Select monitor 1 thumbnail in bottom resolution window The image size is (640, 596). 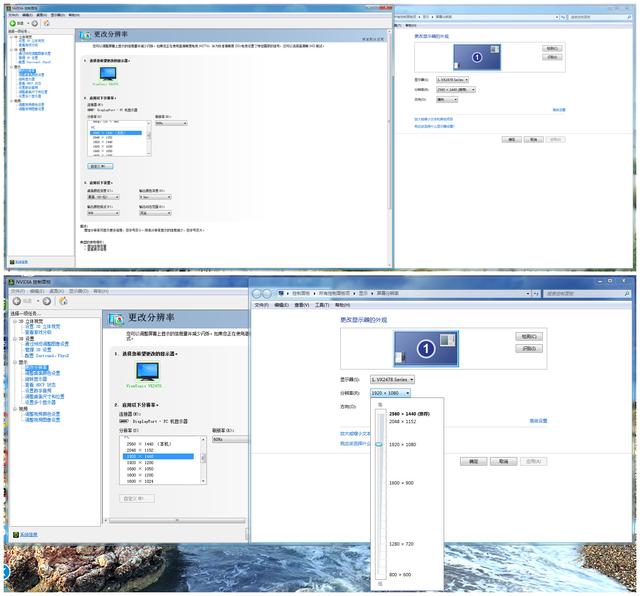coord(426,349)
